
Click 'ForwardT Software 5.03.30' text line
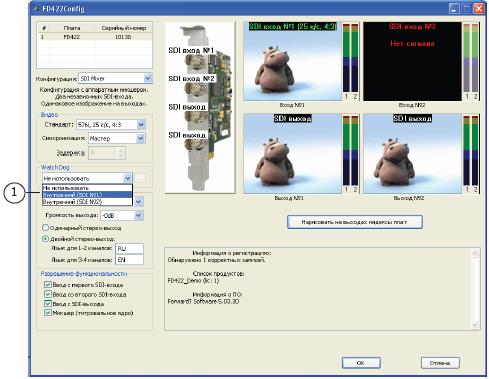203,301
